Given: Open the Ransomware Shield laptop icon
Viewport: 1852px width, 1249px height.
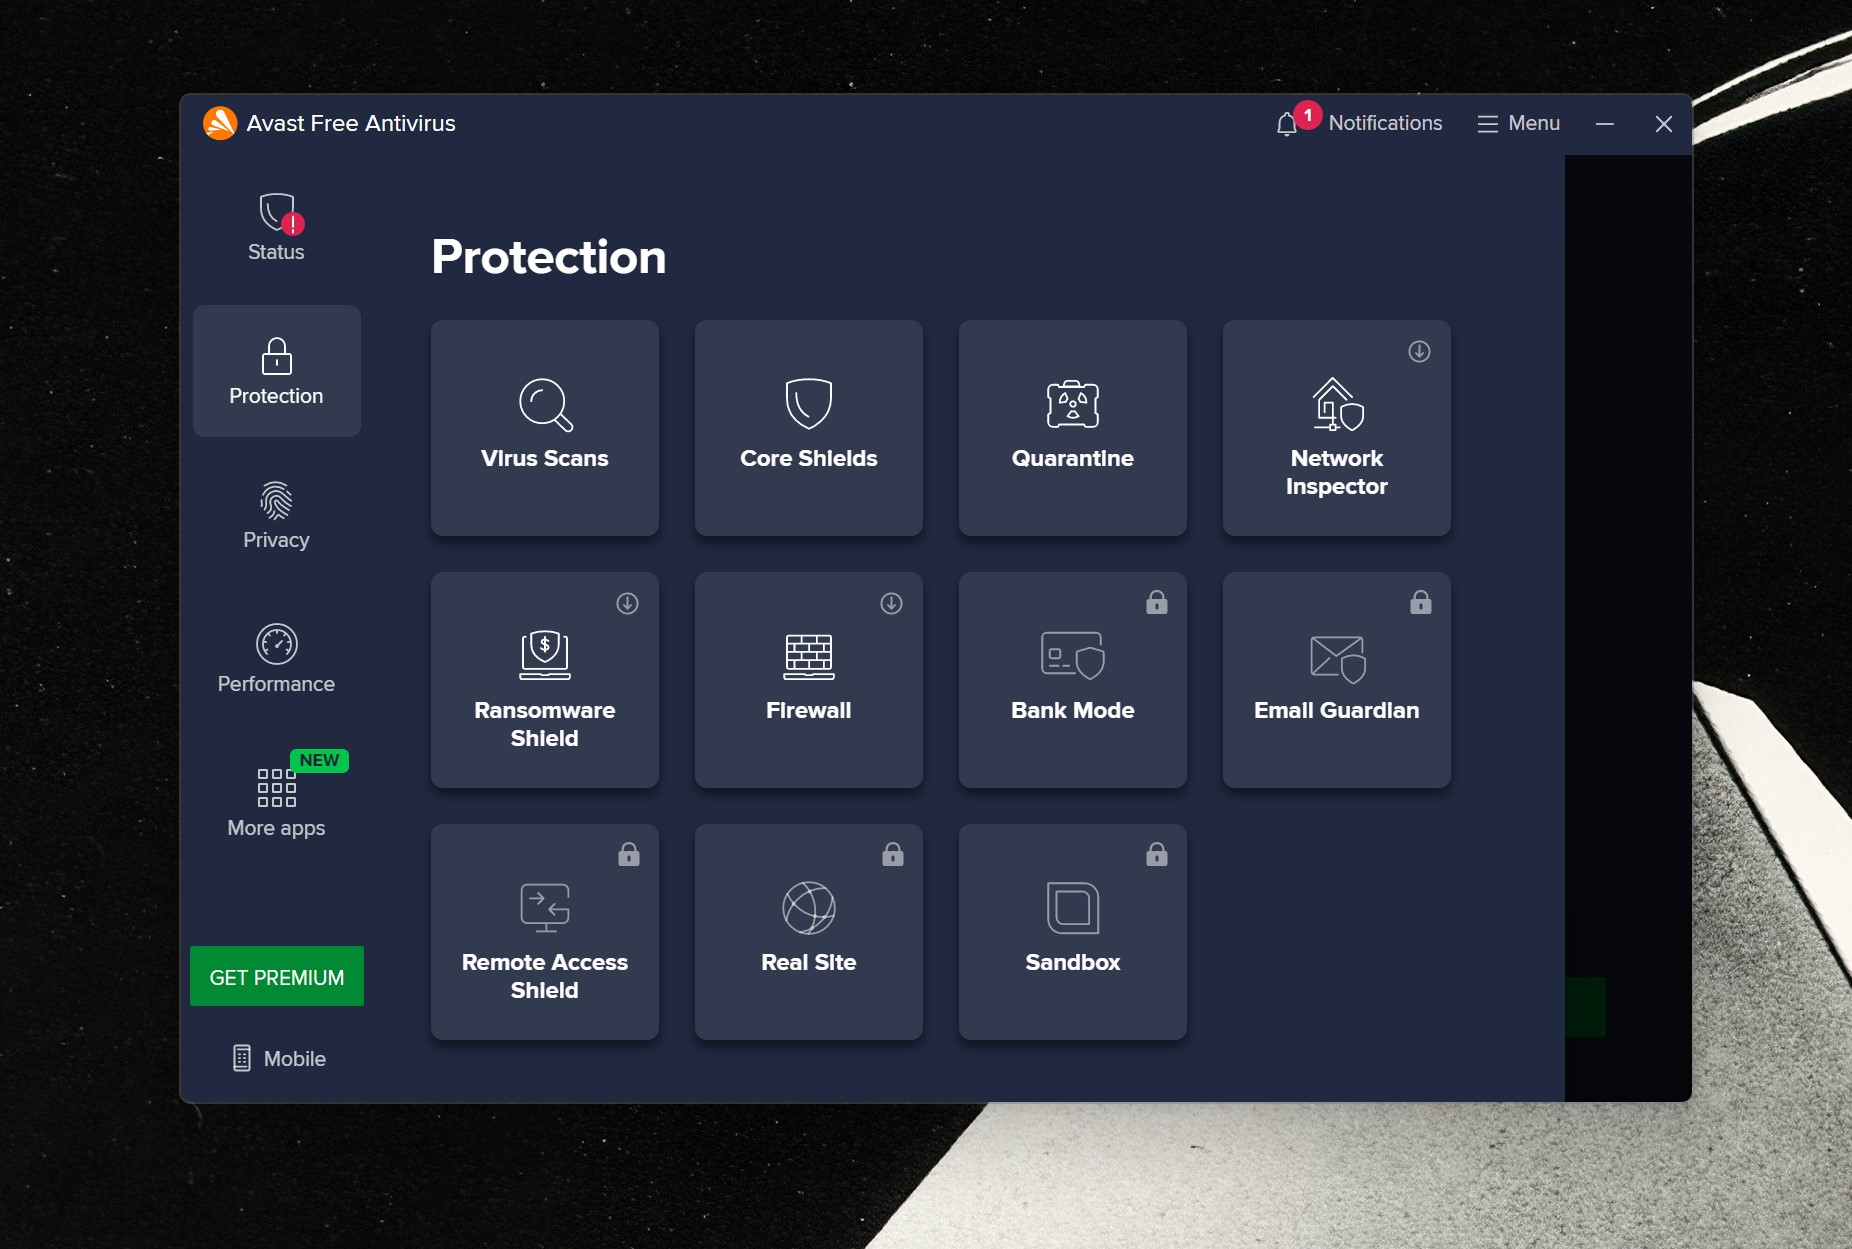Looking at the screenshot, I should [x=545, y=655].
